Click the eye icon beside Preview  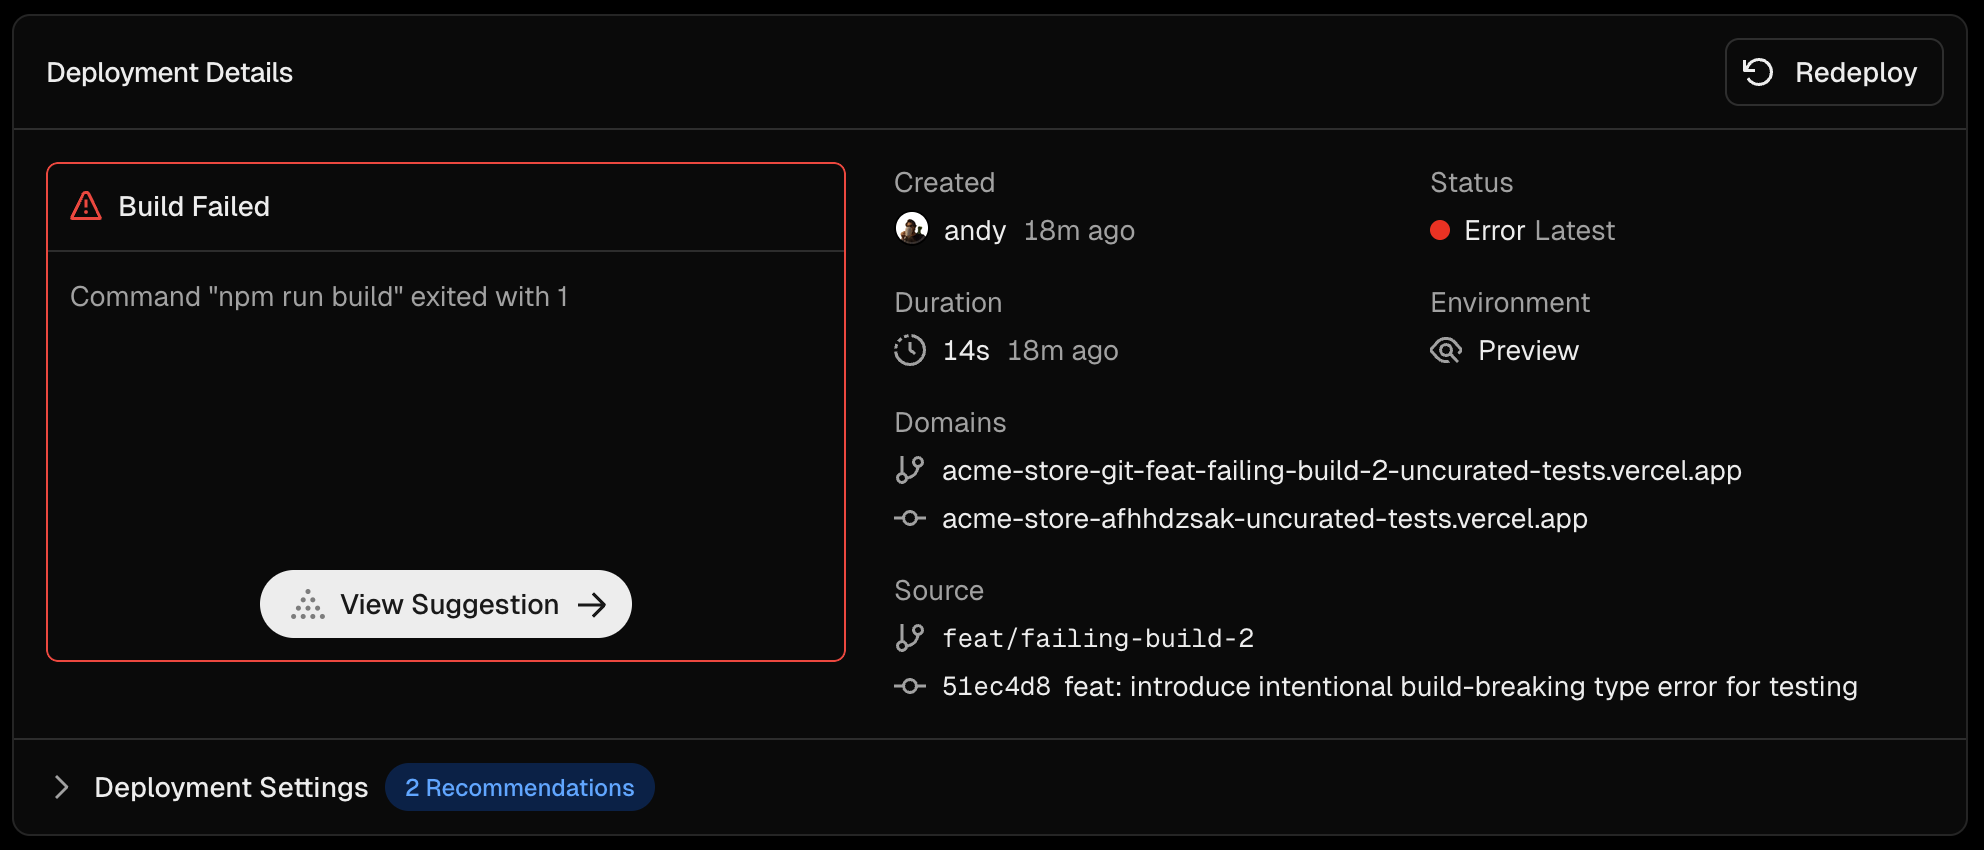pyautogui.click(x=1446, y=350)
